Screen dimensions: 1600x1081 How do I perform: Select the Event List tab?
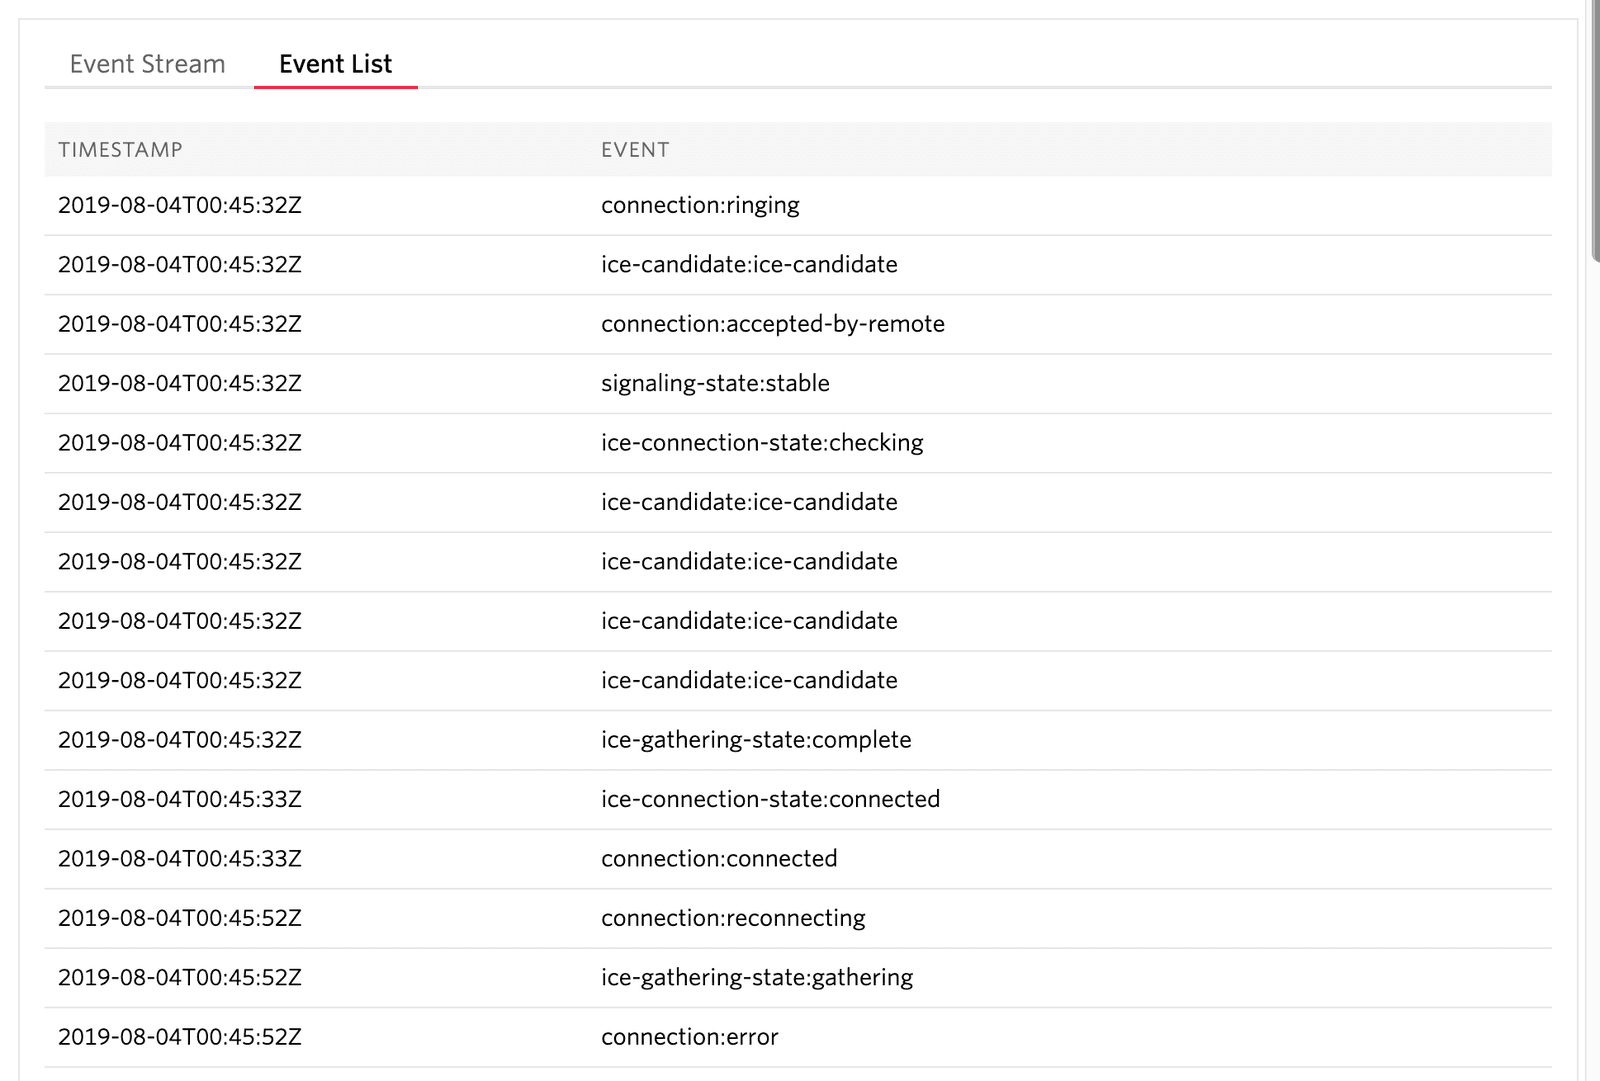pos(335,63)
